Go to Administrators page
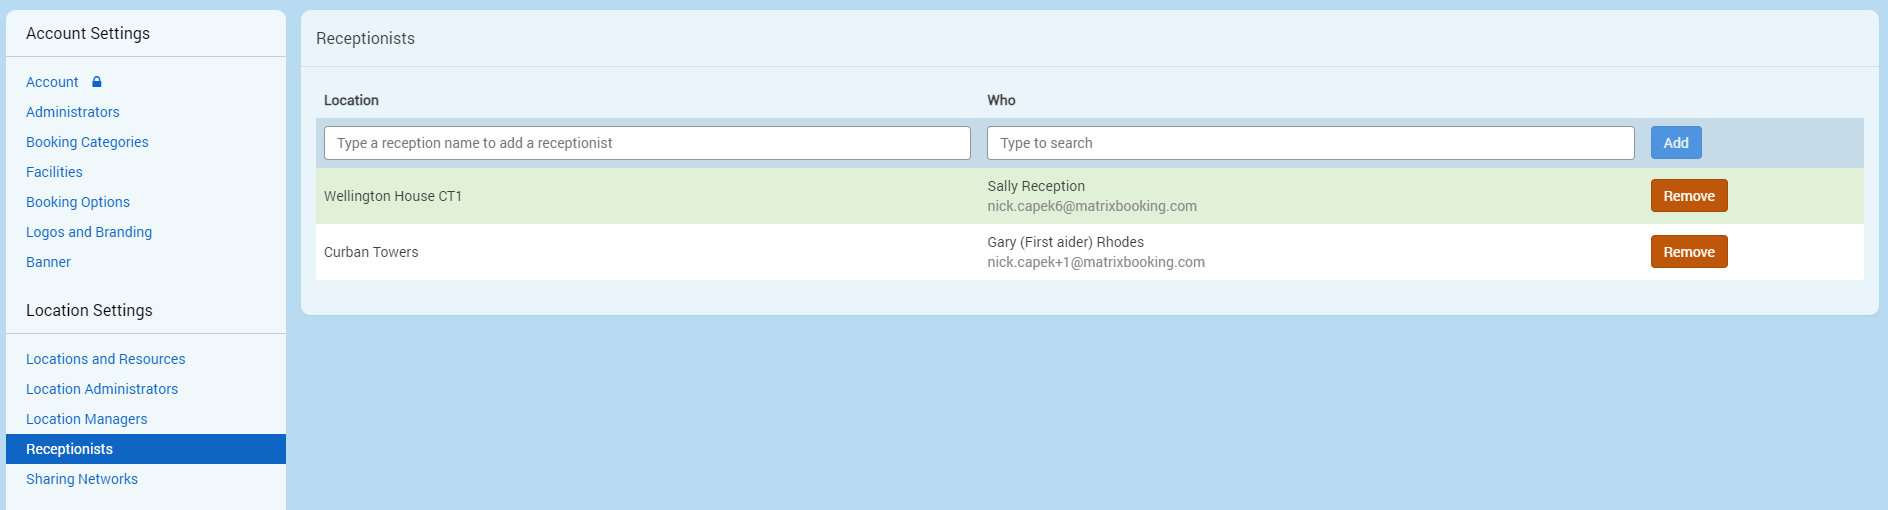The width and height of the screenshot is (1888, 510). point(72,112)
